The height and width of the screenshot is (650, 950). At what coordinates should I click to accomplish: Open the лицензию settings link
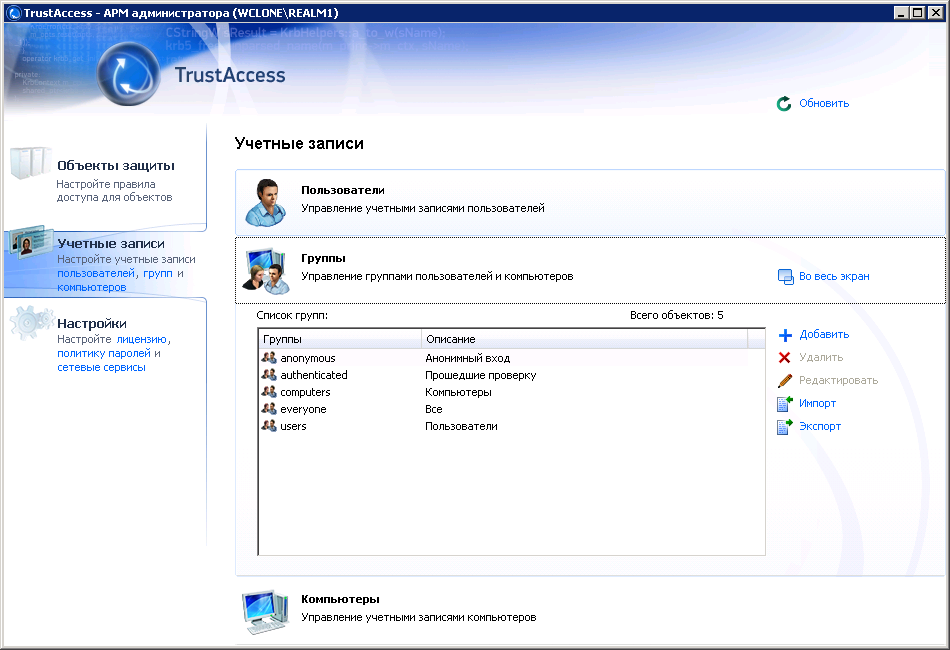click(x=143, y=339)
